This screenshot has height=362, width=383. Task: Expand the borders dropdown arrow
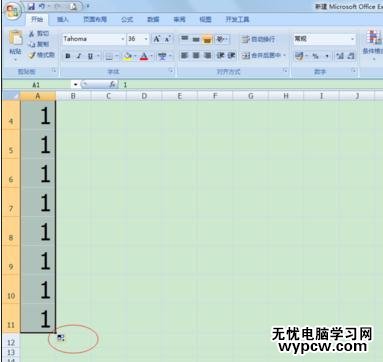[x=117, y=56]
